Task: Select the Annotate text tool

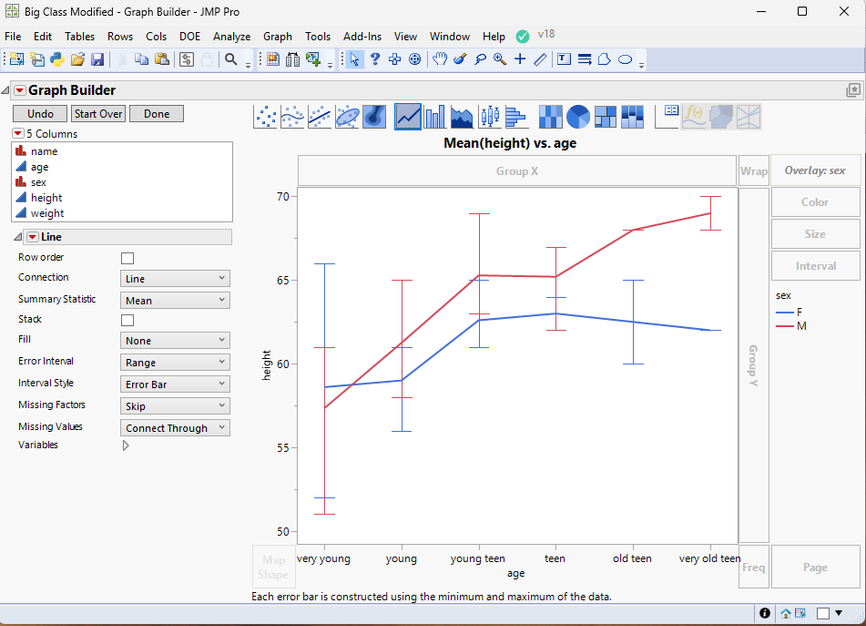Action: tap(564, 59)
